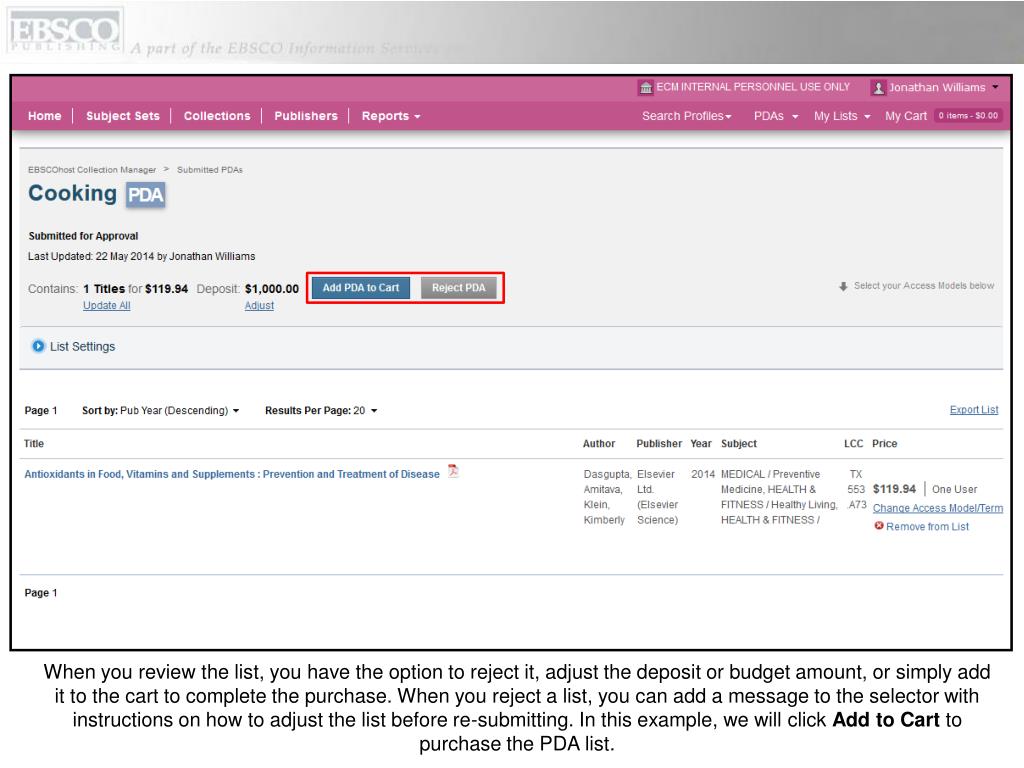Image resolution: width=1024 pixels, height=768 pixels.
Task: Click the EBSCOhost Collection Manager breadcrumb
Action: 92,170
